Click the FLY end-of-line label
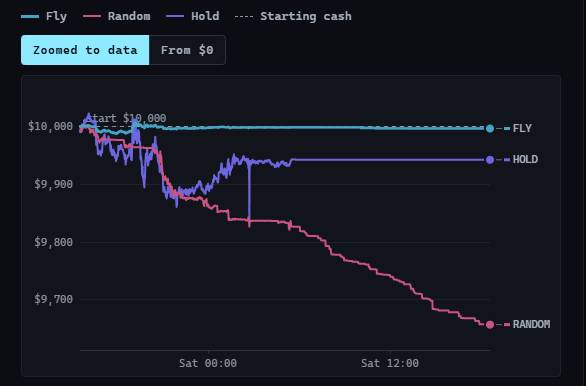The width and height of the screenshot is (586, 386). (522, 129)
